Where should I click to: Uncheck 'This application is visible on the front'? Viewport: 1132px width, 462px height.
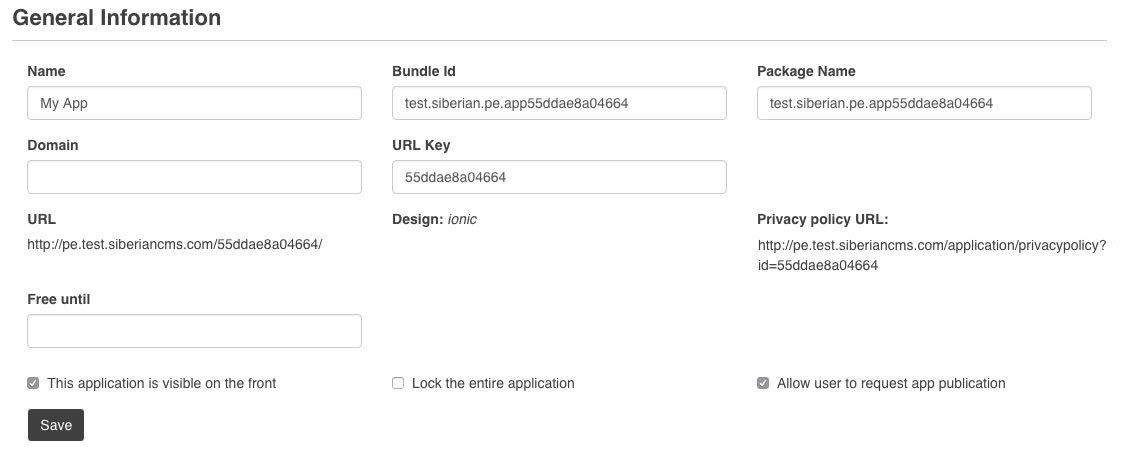pos(34,383)
